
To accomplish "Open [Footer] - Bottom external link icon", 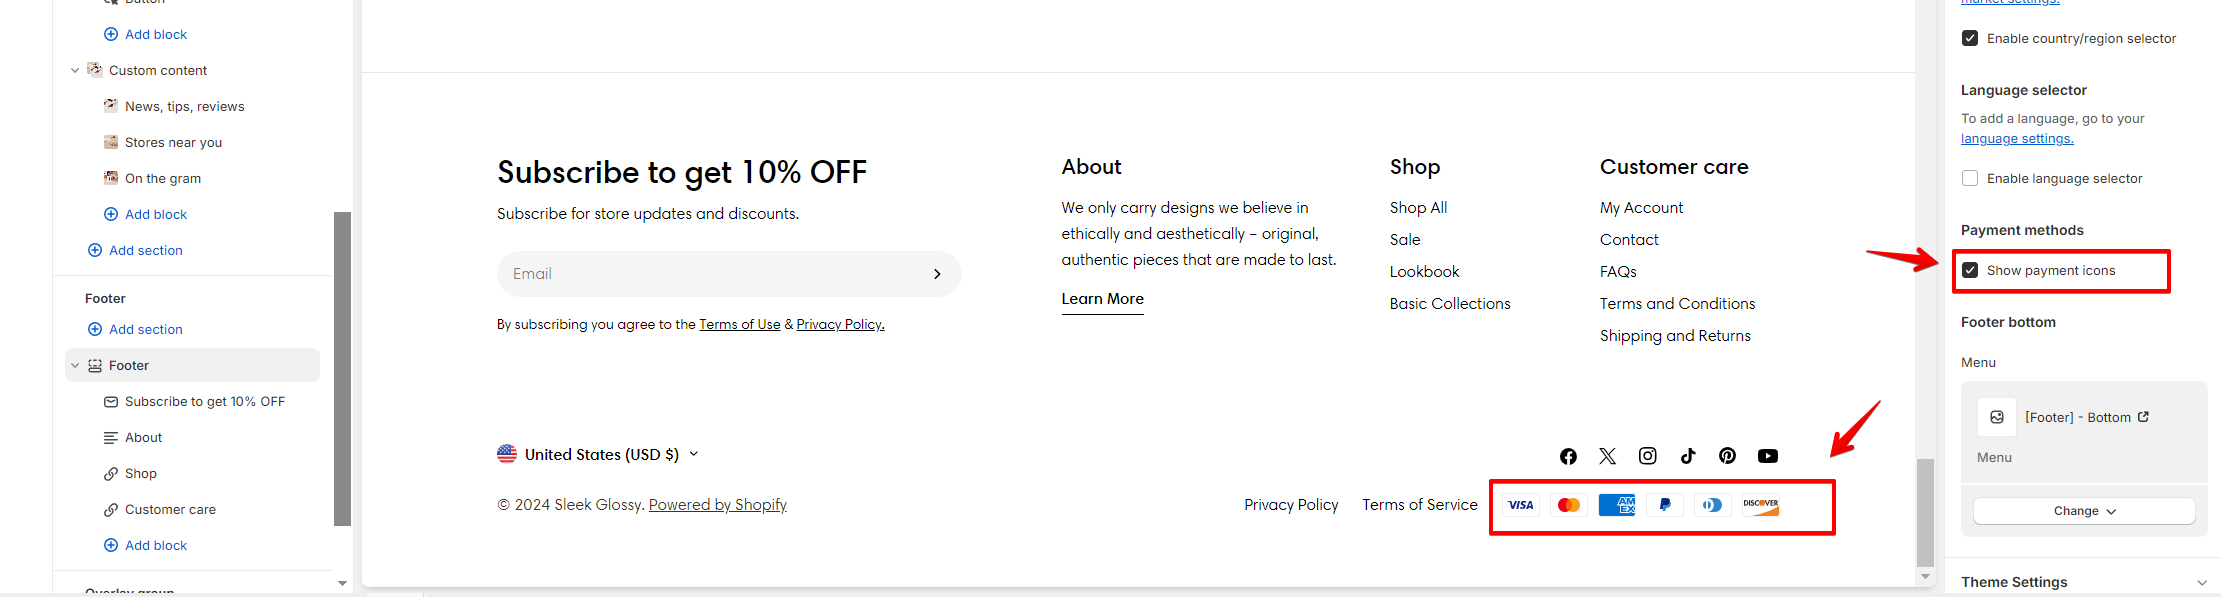I will click(2143, 417).
